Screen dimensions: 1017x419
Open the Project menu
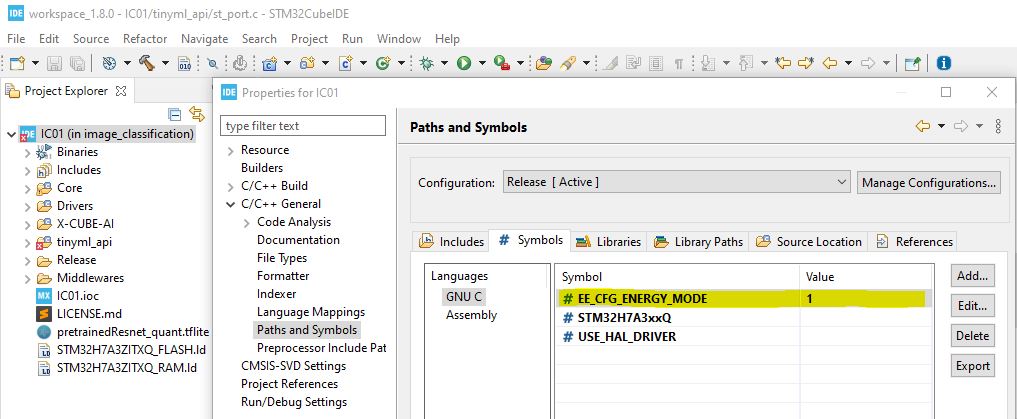309,39
